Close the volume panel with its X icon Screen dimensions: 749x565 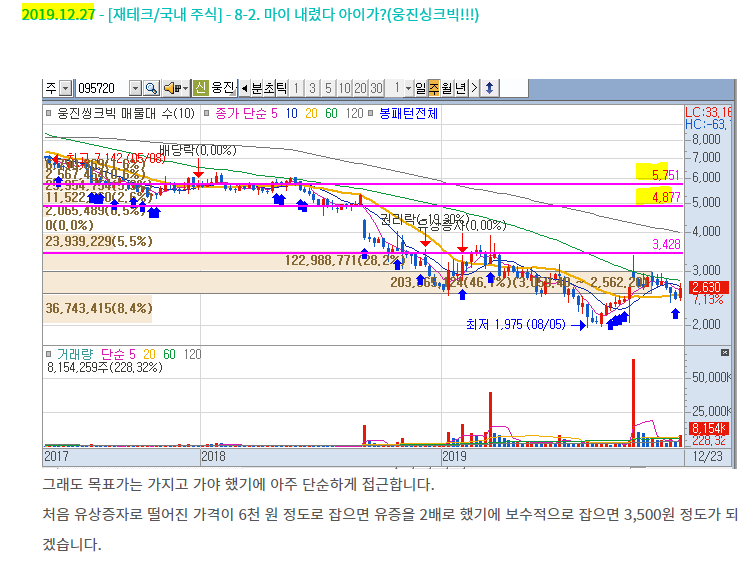point(725,352)
